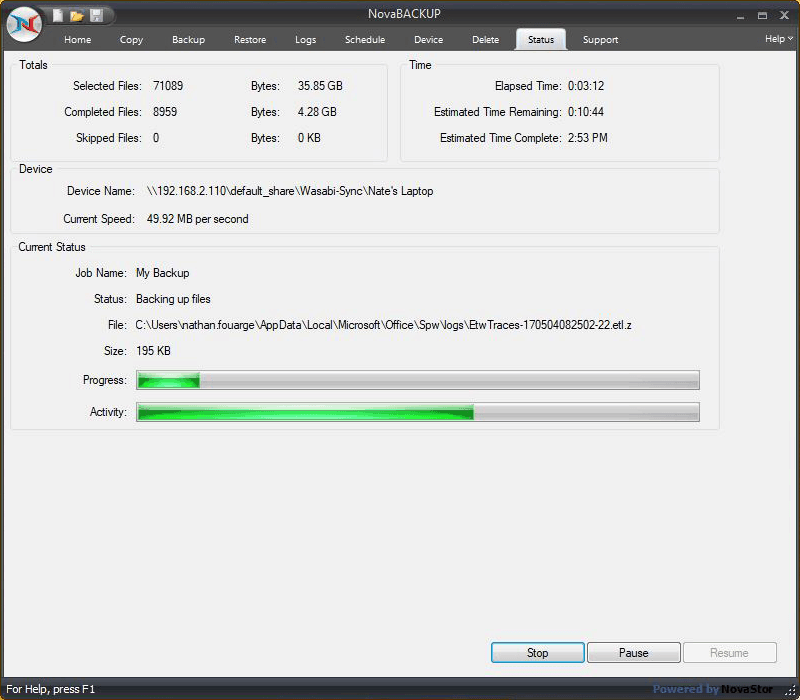800x700 pixels.
Task: Open the Schedule tab
Action: click(365, 40)
